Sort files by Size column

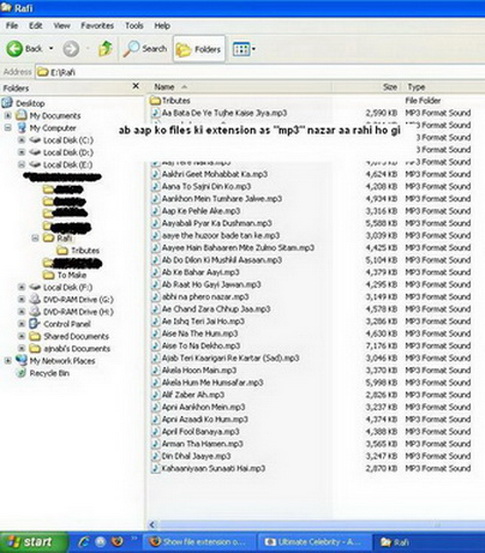coord(367,87)
